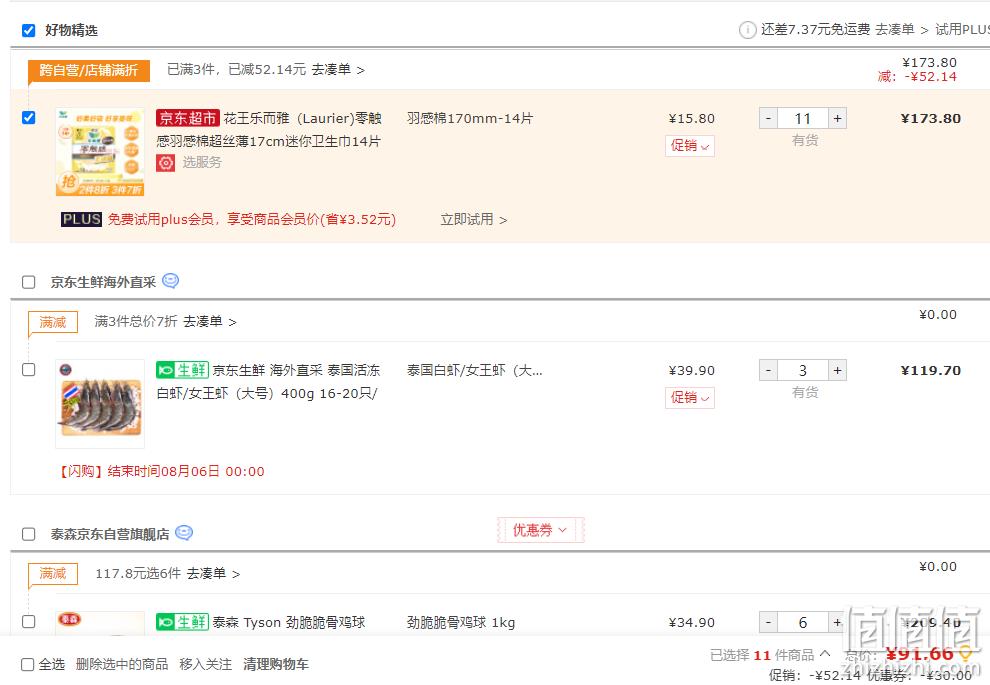This screenshot has width=990, height=685.
Task: Increase Laurier quantity with plus button
Action: coord(837,119)
